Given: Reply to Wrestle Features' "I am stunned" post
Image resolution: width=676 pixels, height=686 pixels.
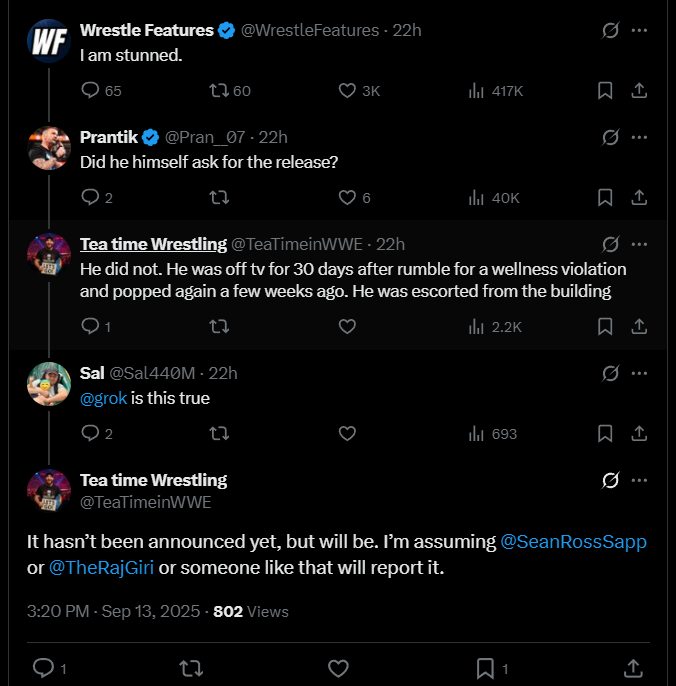Looking at the screenshot, I should (x=90, y=91).
